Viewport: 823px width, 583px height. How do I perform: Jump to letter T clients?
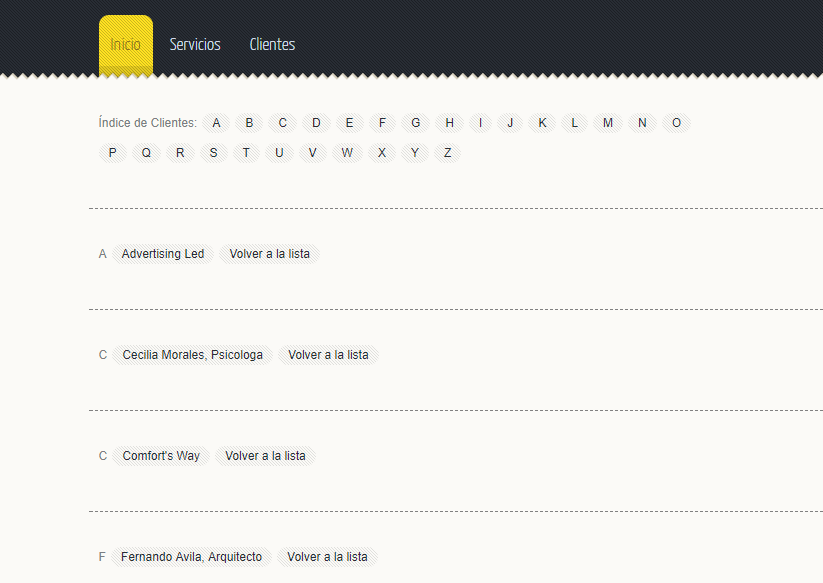[246, 153]
